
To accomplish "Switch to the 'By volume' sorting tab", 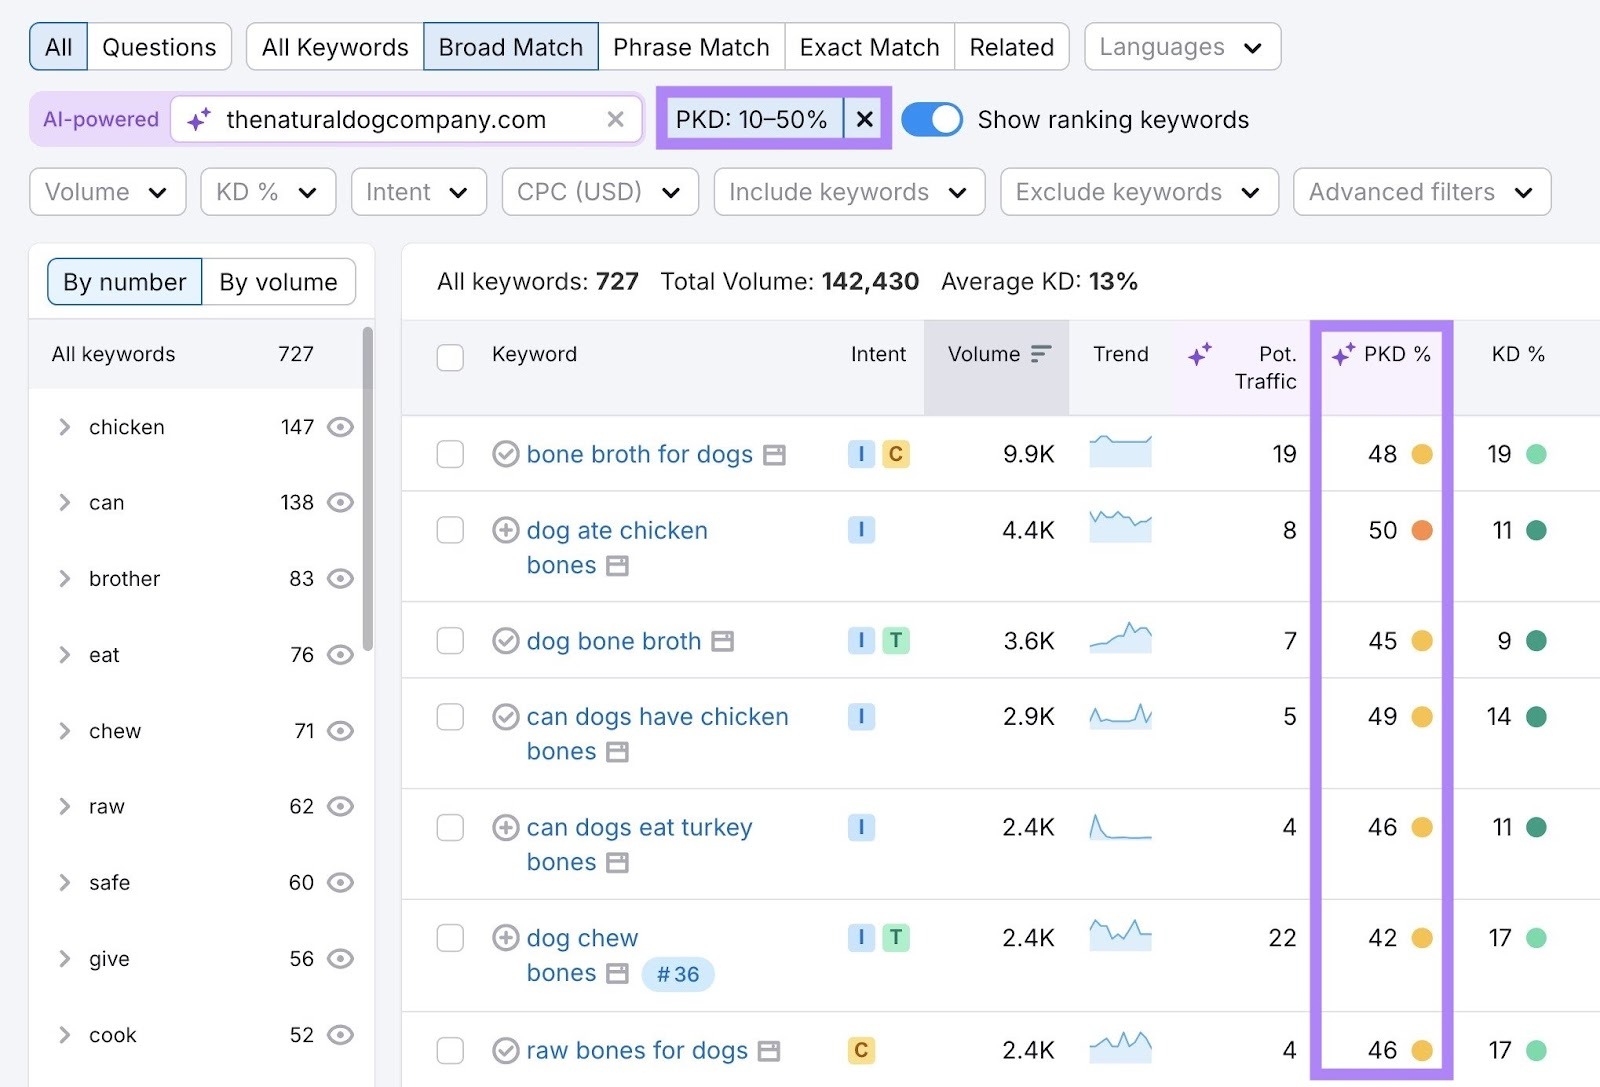I will 279,282.
